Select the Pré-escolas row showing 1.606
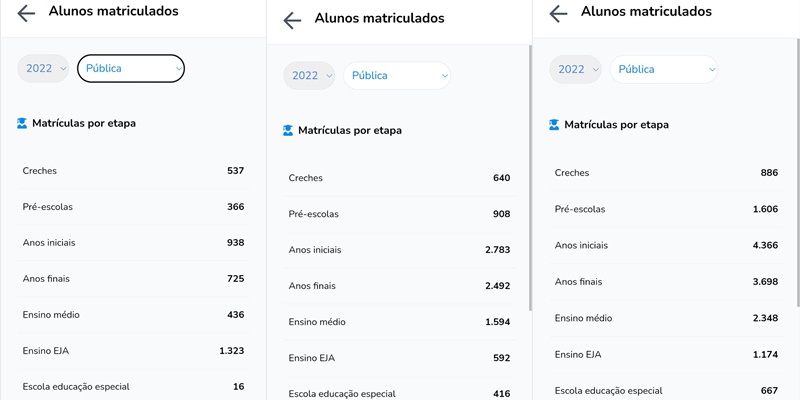 [666, 209]
